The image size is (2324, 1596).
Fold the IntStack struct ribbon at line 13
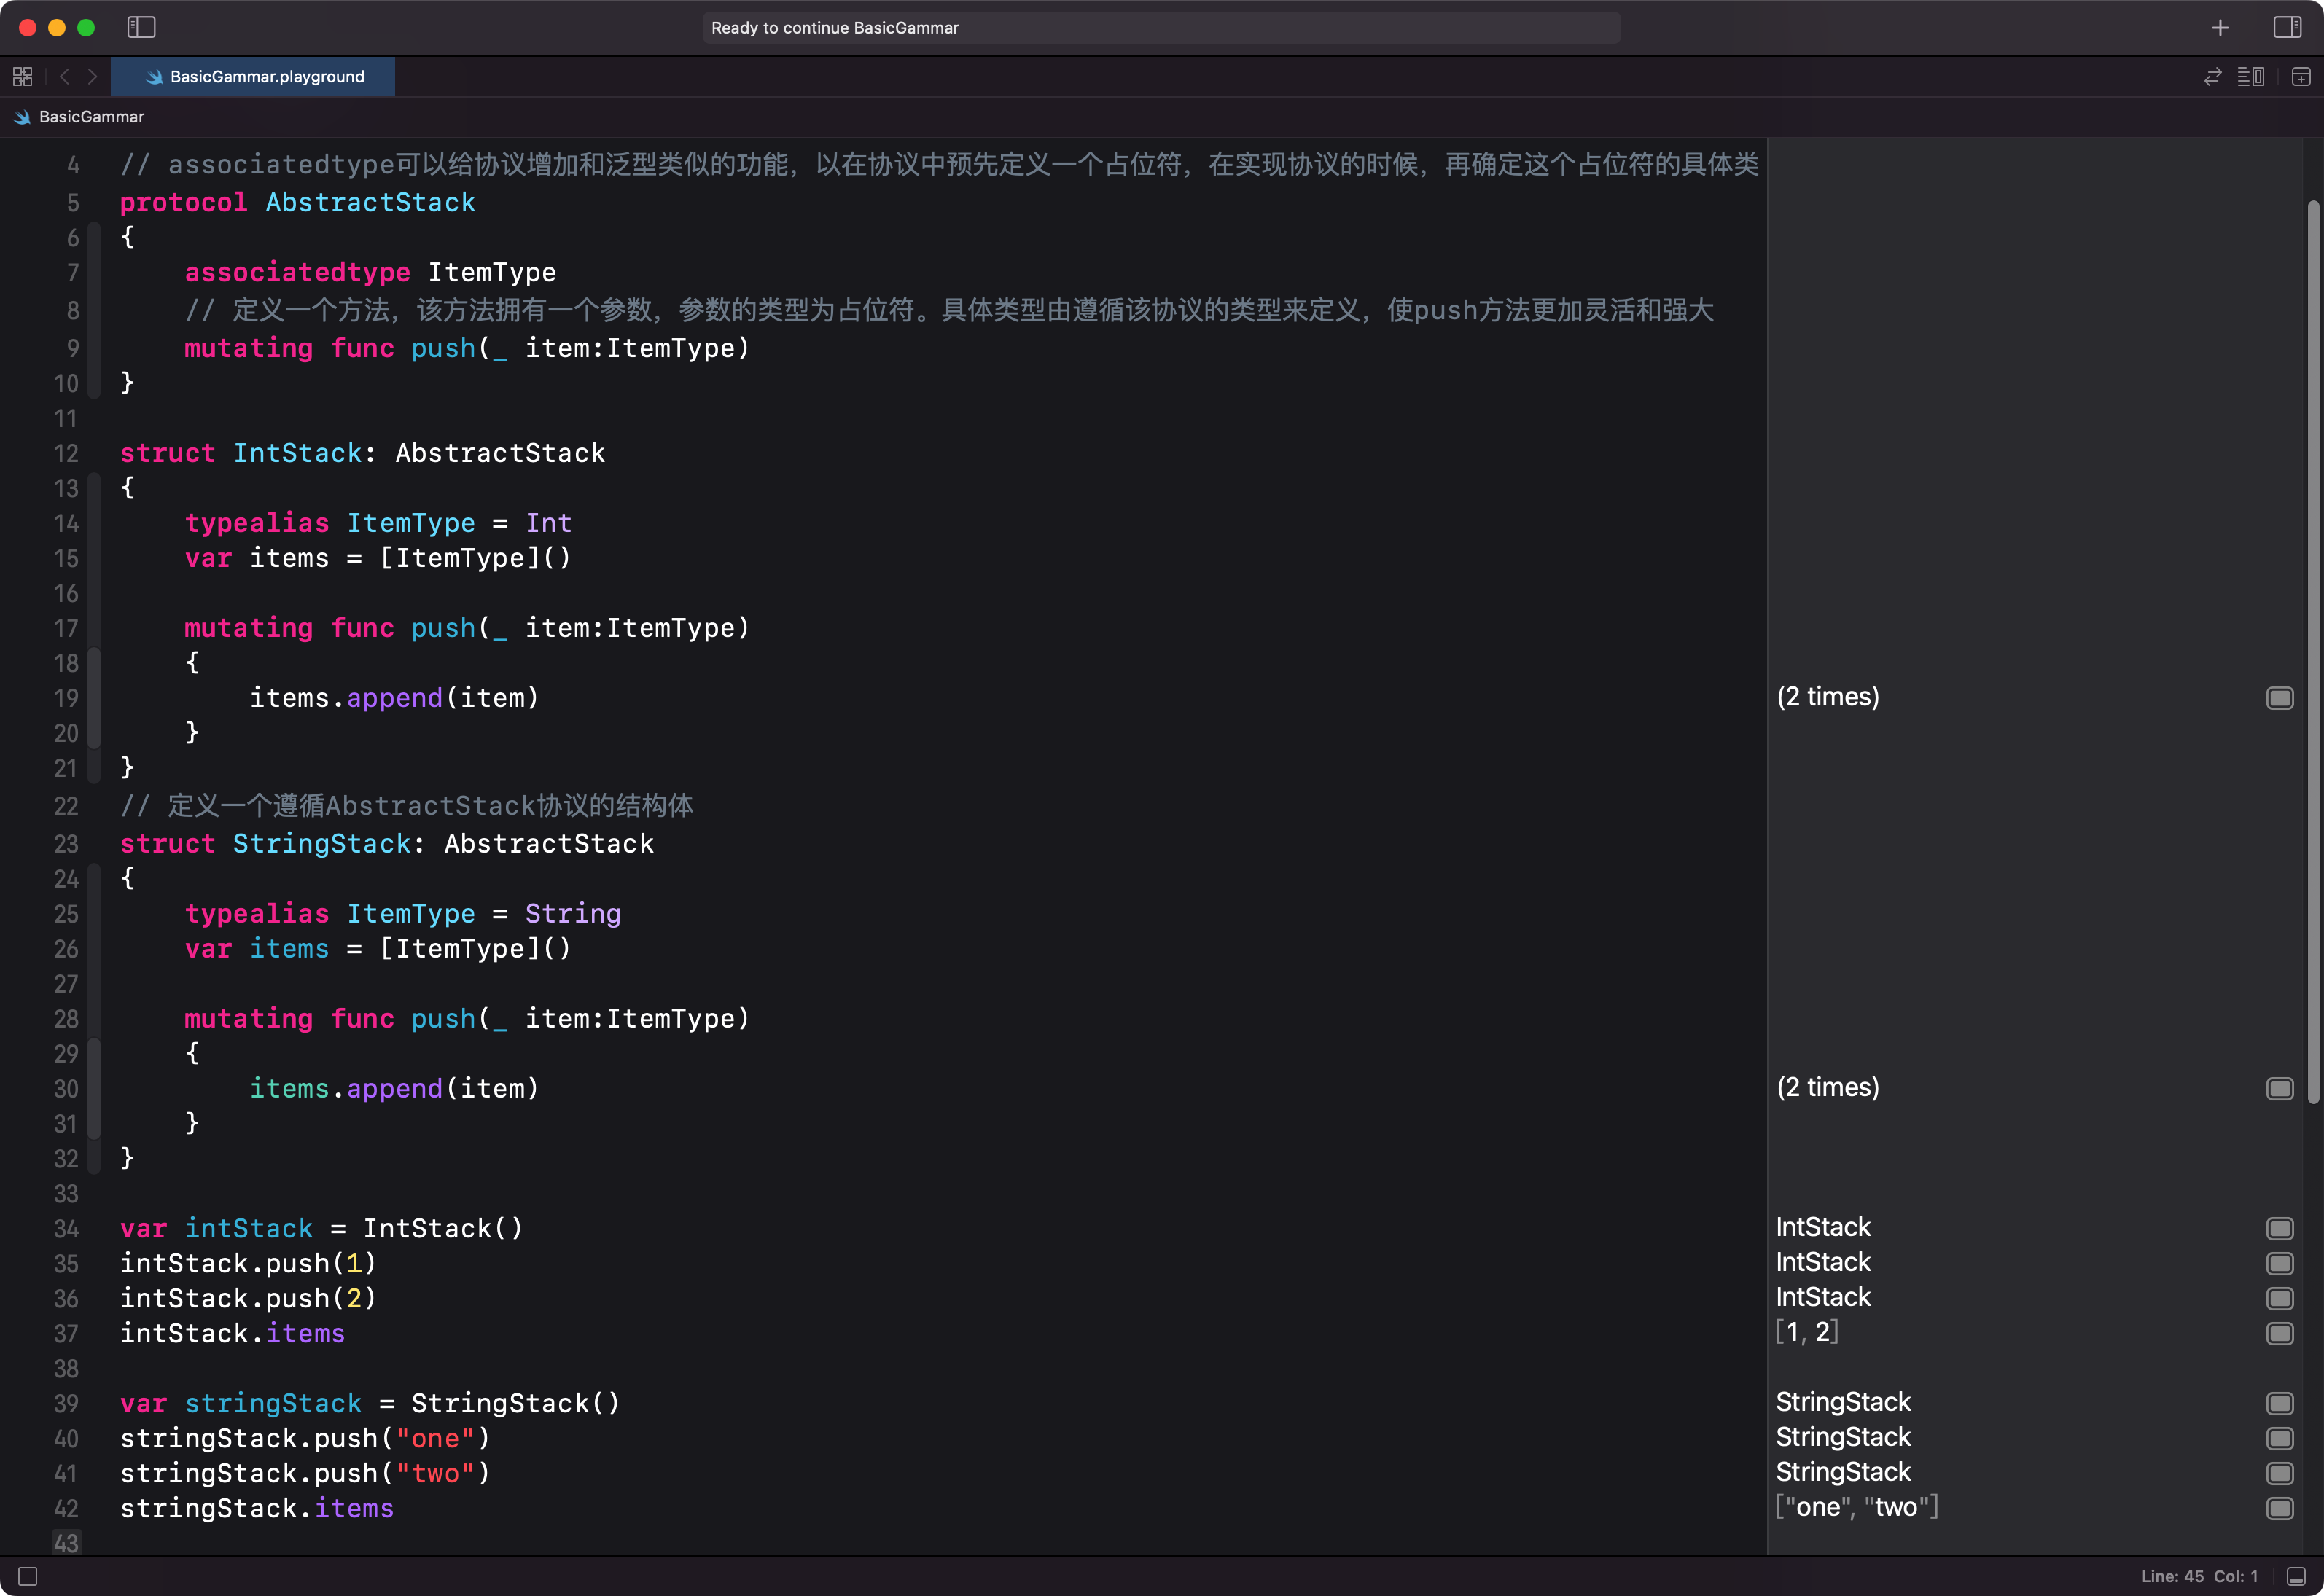pyautogui.click(x=94, y=628)
